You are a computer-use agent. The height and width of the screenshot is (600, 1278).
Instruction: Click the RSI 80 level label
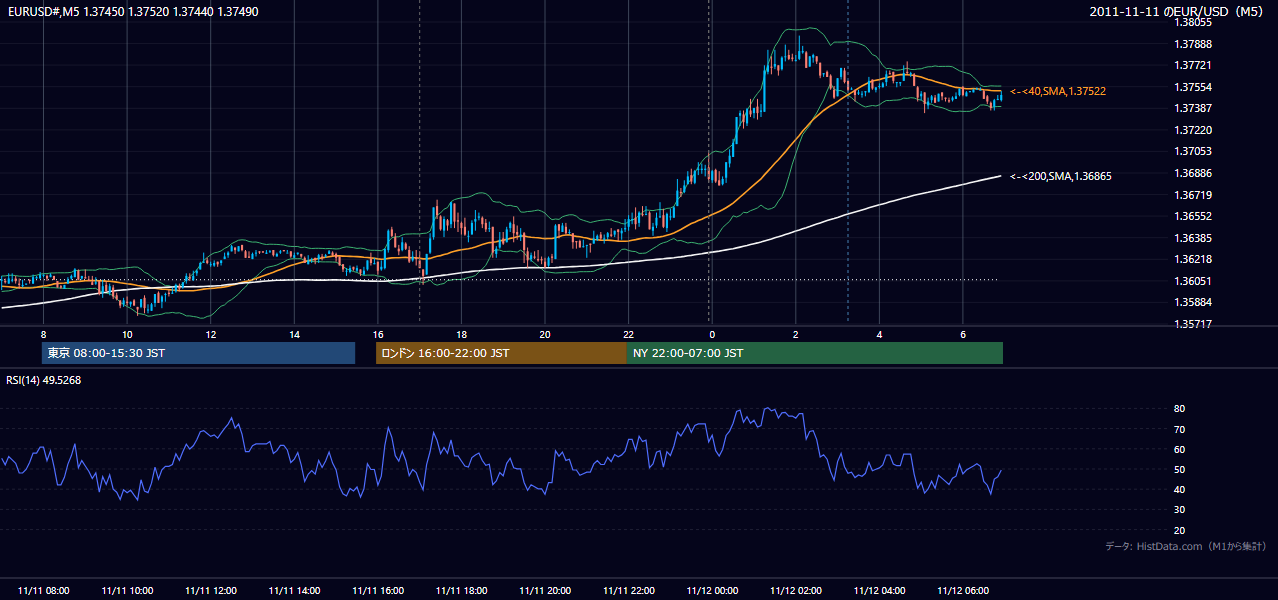(1179, 409)
